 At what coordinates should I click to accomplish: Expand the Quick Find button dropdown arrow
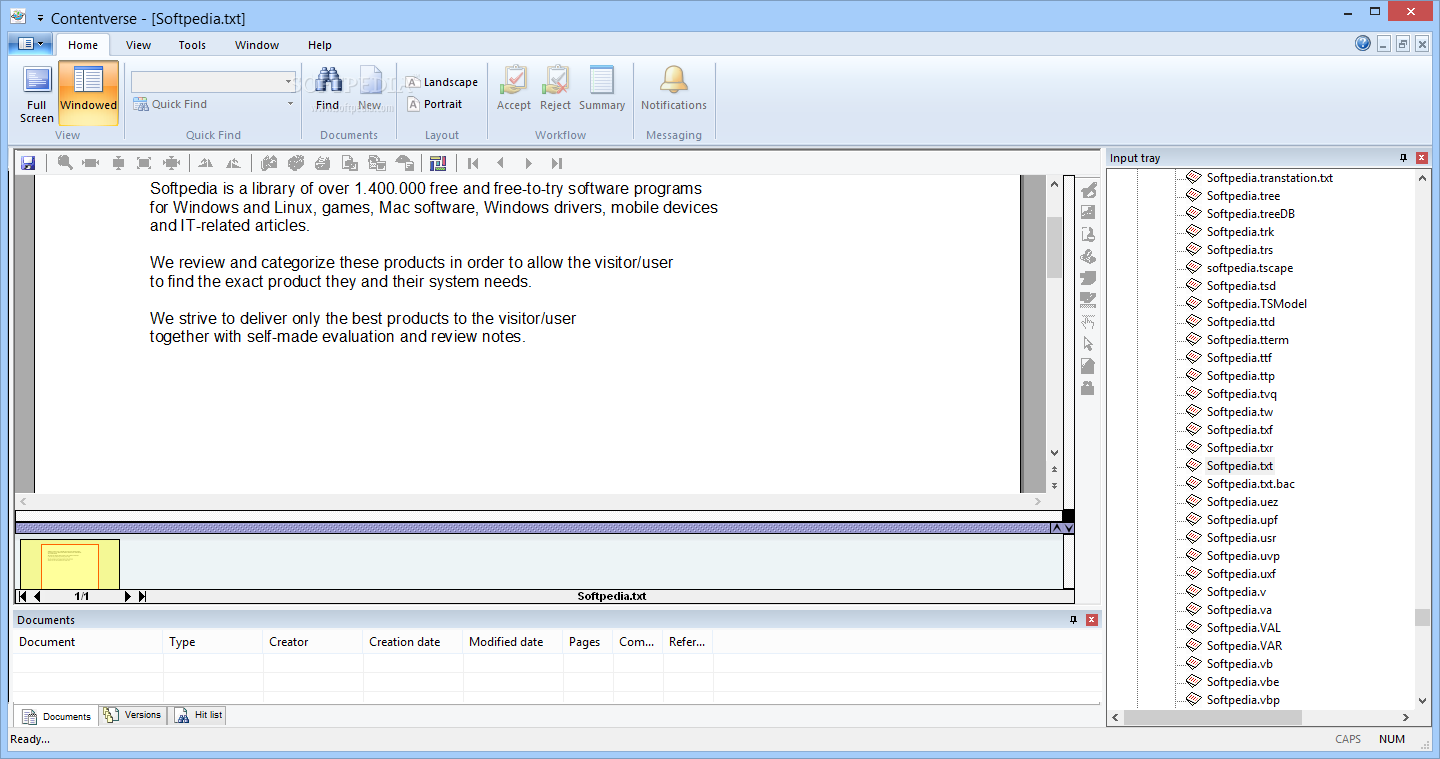(291, 104)
